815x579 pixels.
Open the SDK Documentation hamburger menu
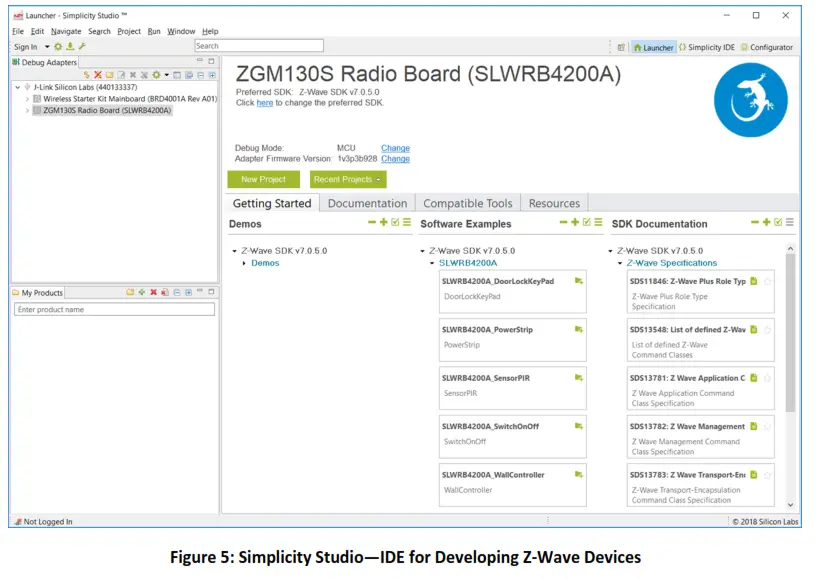[x=789, y=223]
